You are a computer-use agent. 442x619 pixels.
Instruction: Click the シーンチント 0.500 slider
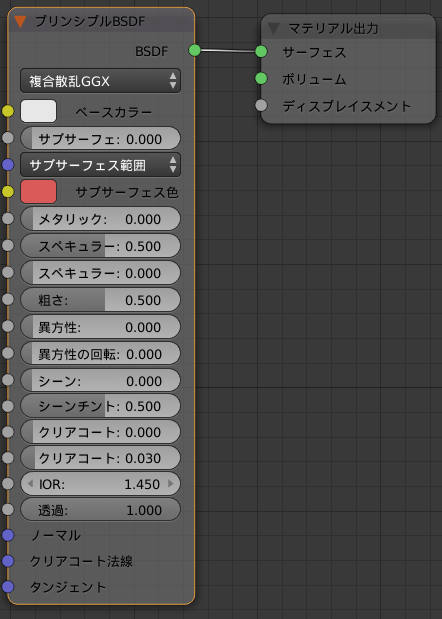click(x=101, y=406)
